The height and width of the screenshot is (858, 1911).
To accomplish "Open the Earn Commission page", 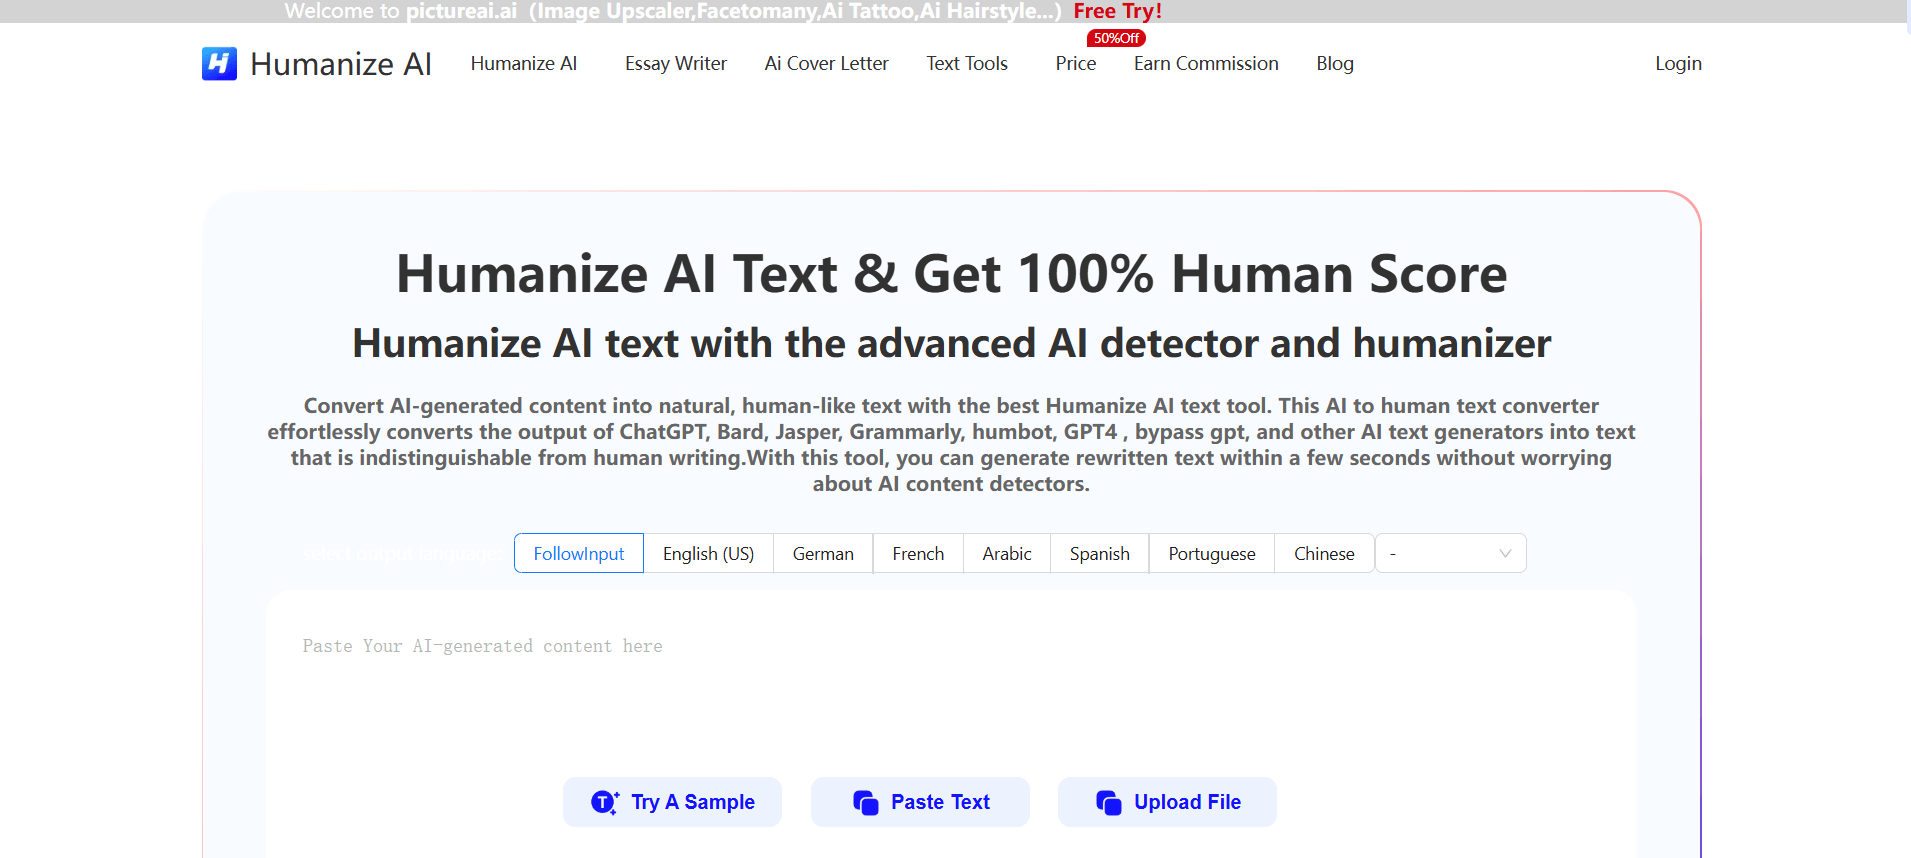I will coord(1205,64).
